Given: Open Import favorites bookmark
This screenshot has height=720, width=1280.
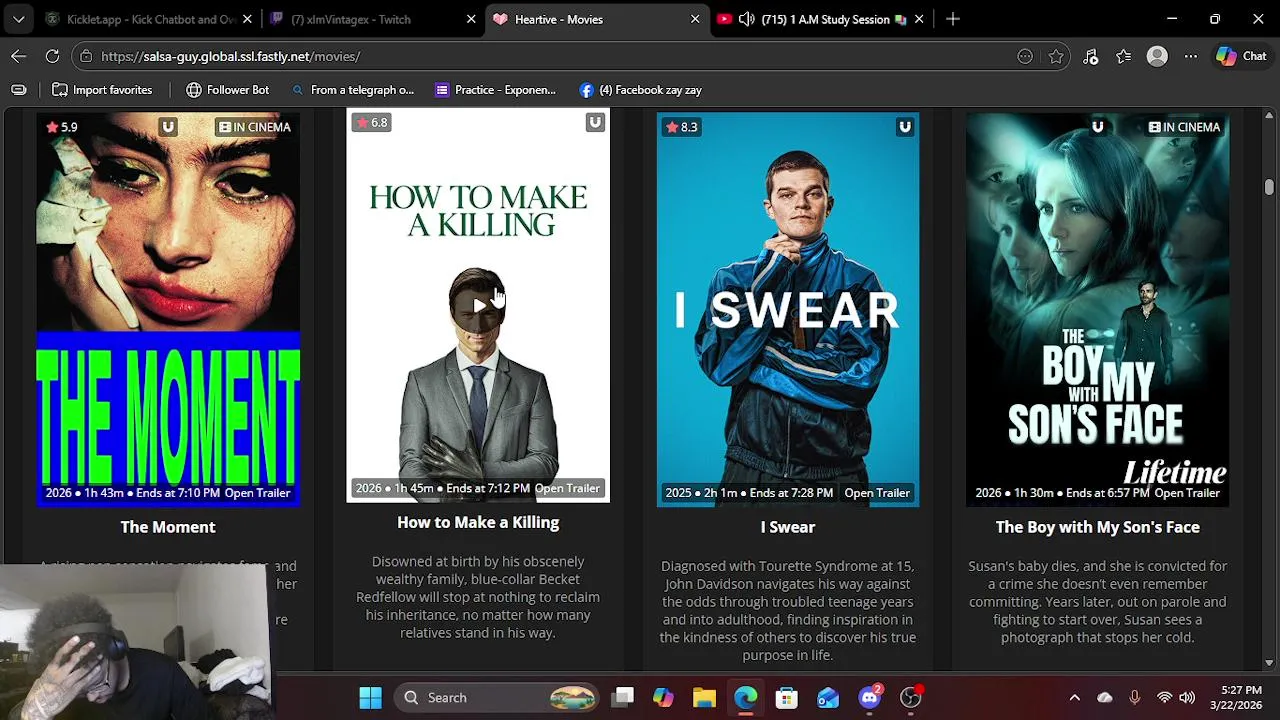Looking at the screenshot, I should (x=102, y=90).
